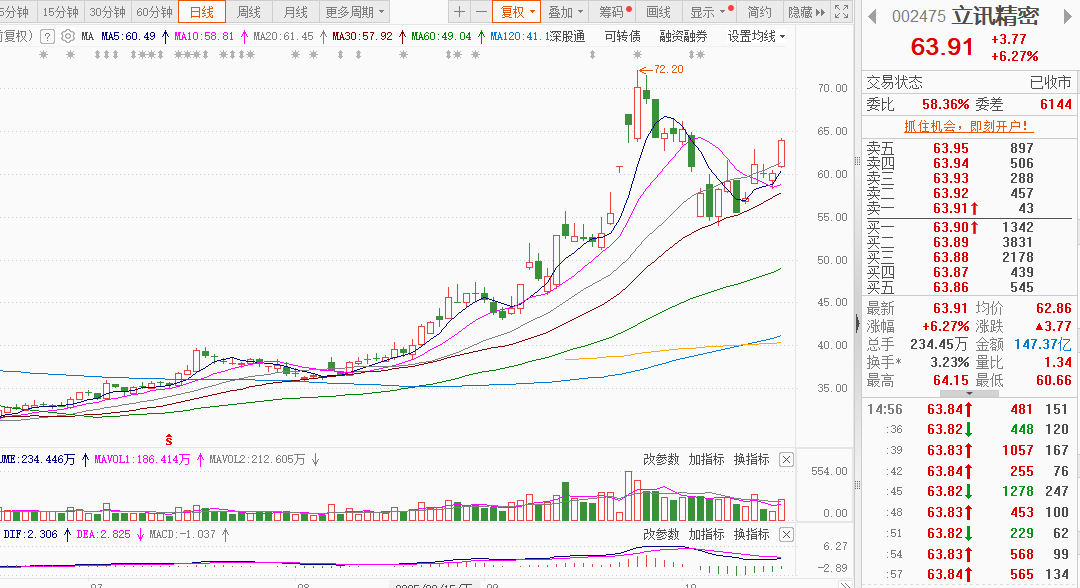
Task: Click 买一 price 63.90
Action: point(951,227)
